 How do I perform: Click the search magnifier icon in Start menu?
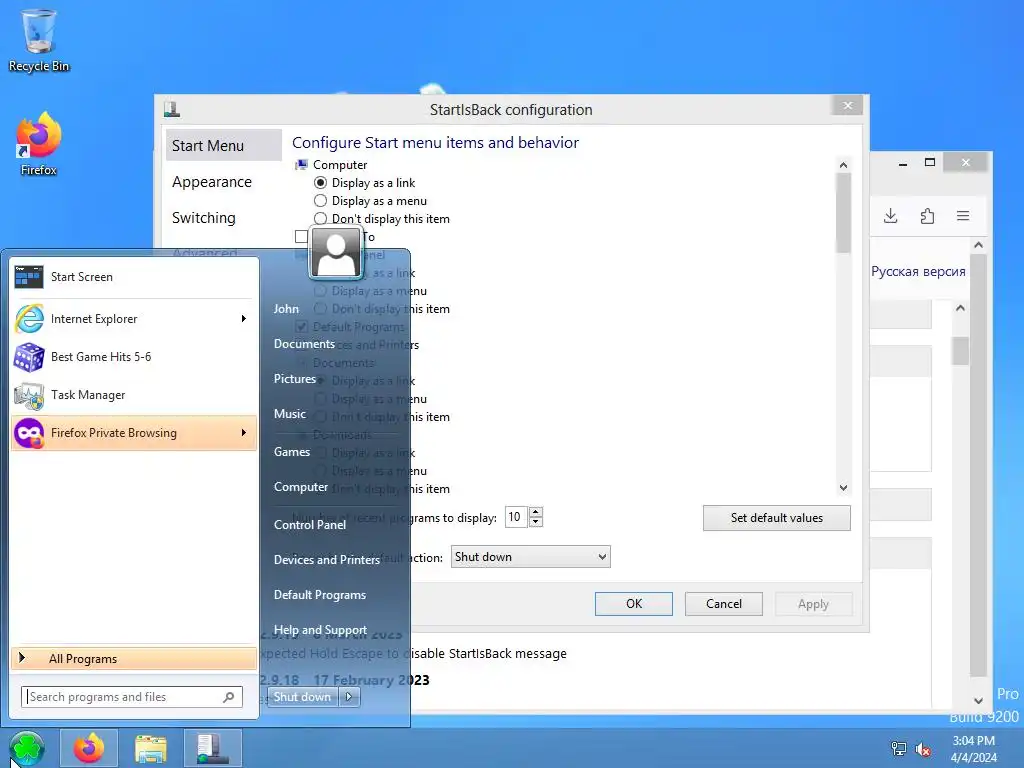[x=229, y=697]
